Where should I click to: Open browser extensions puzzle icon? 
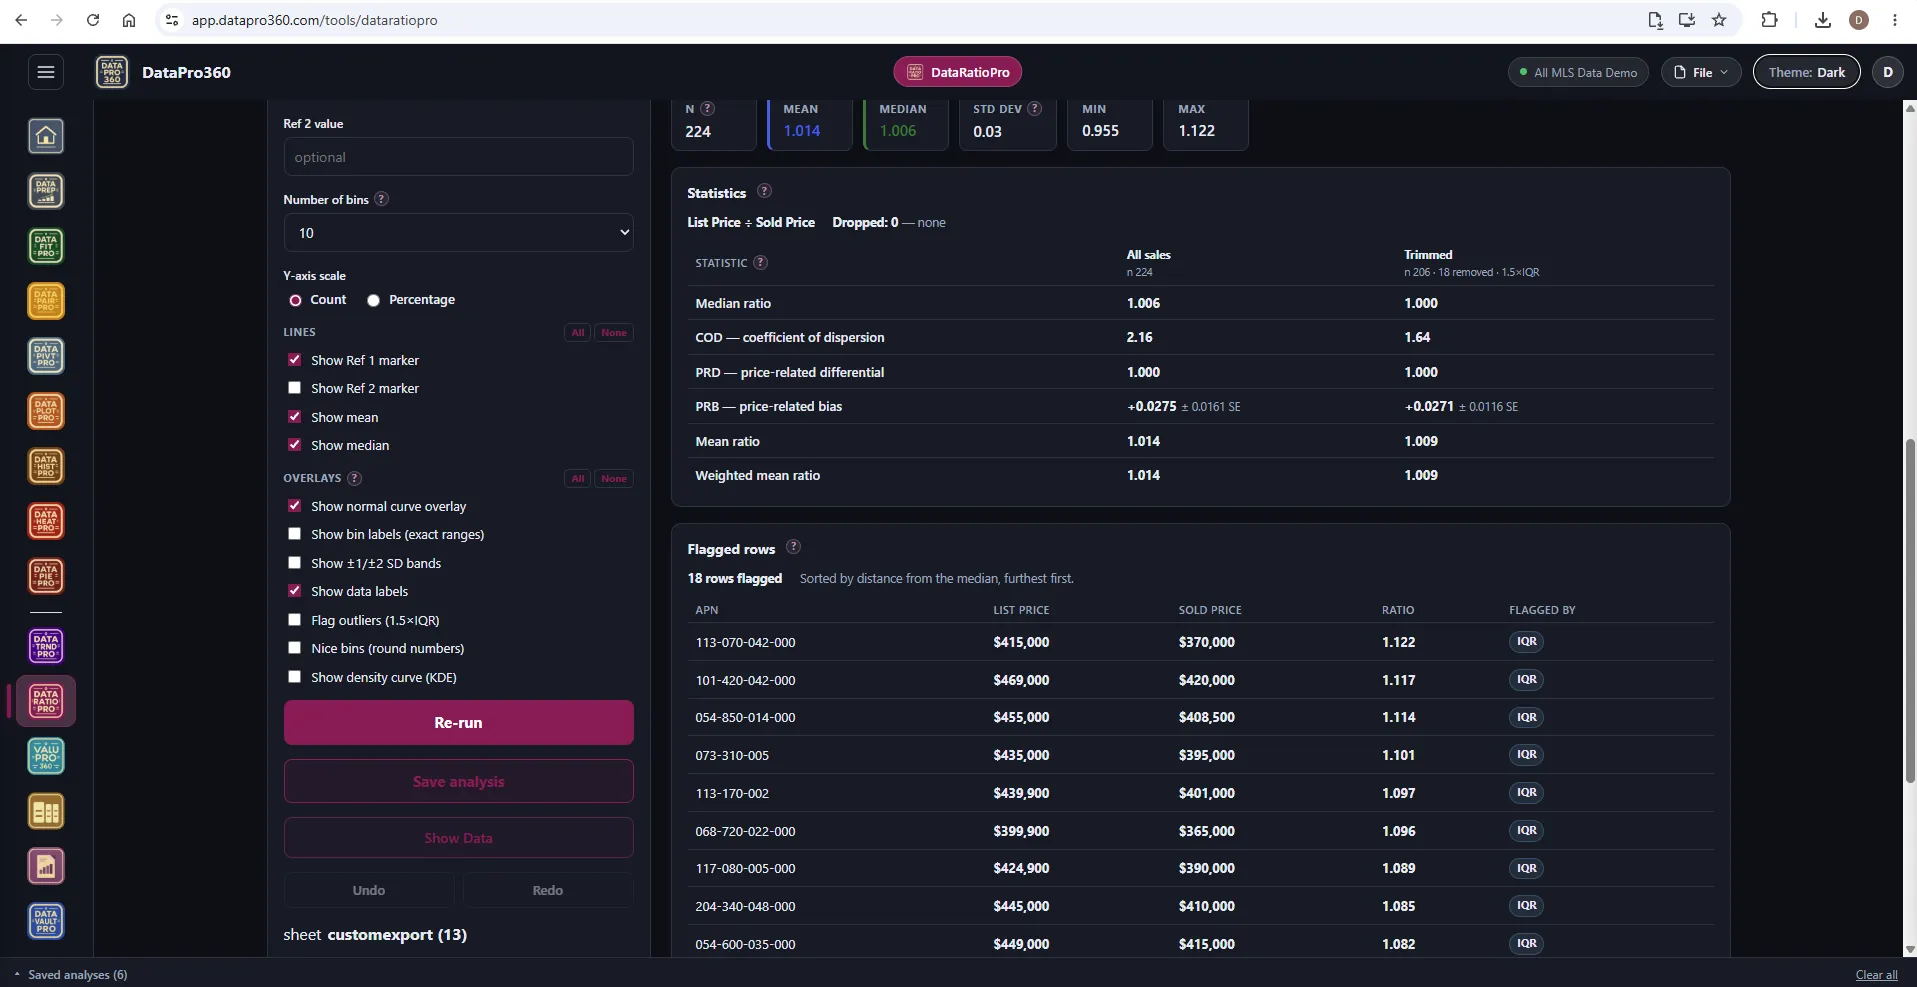pyautogui.click(x=1769, y=20)
